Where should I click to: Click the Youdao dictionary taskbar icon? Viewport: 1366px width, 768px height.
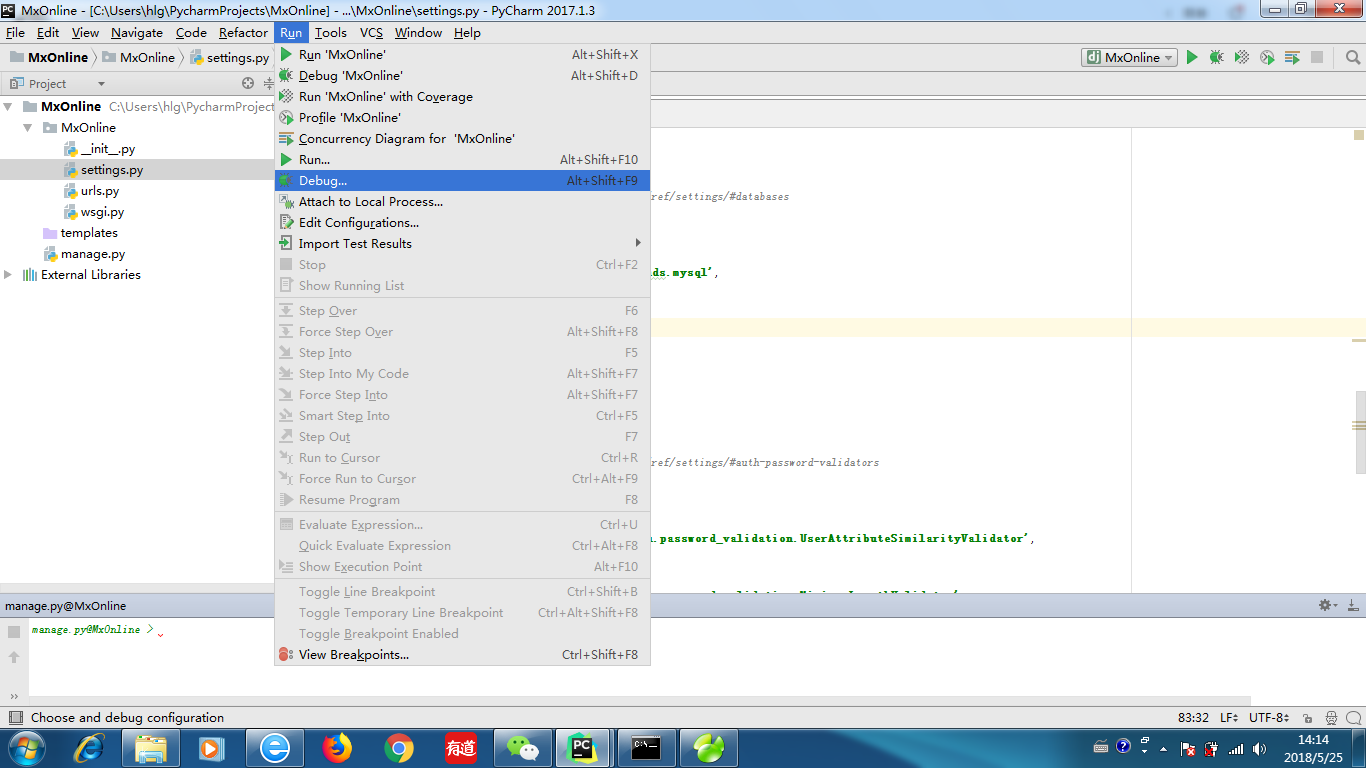pos(461,748)
